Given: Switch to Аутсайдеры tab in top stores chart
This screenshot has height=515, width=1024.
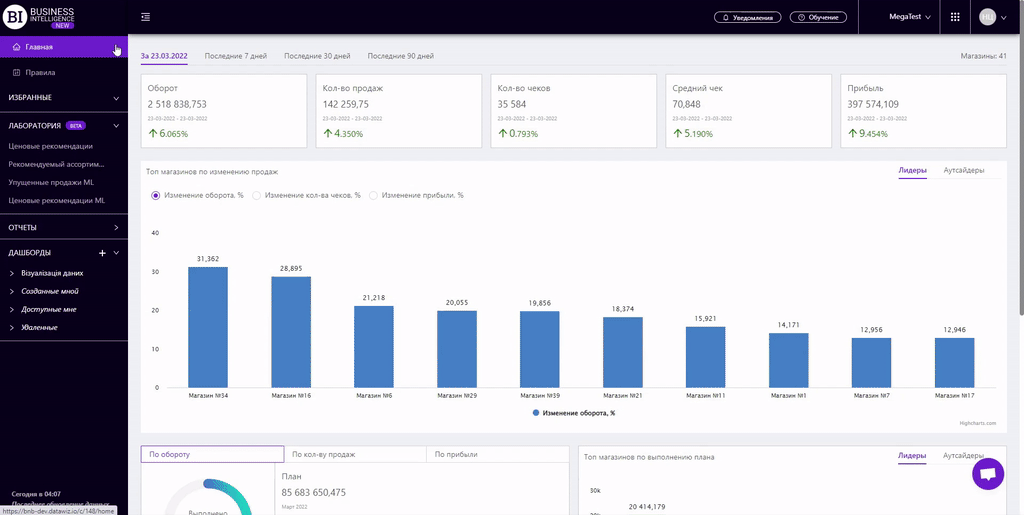Looking at the screenshot, I should (x=963, y=171).
